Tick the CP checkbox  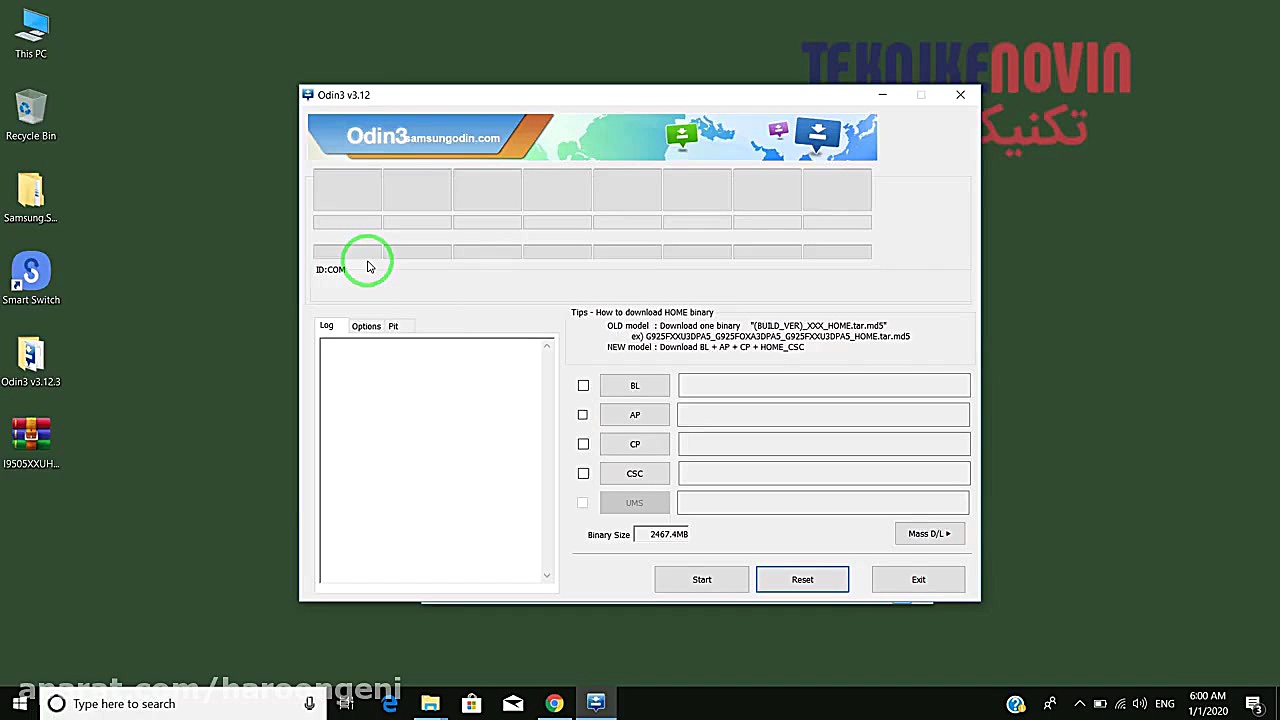pyautogui.click(x=583, y=444)
